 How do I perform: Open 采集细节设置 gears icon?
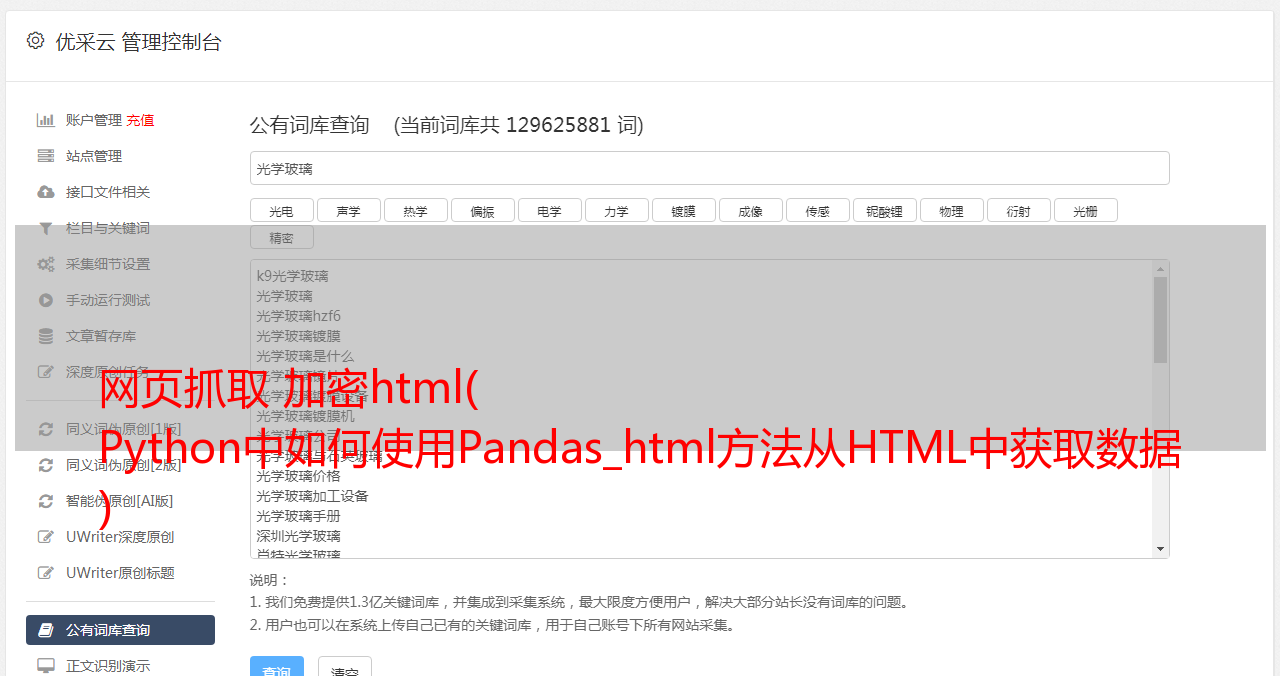[x=46, y=264]
